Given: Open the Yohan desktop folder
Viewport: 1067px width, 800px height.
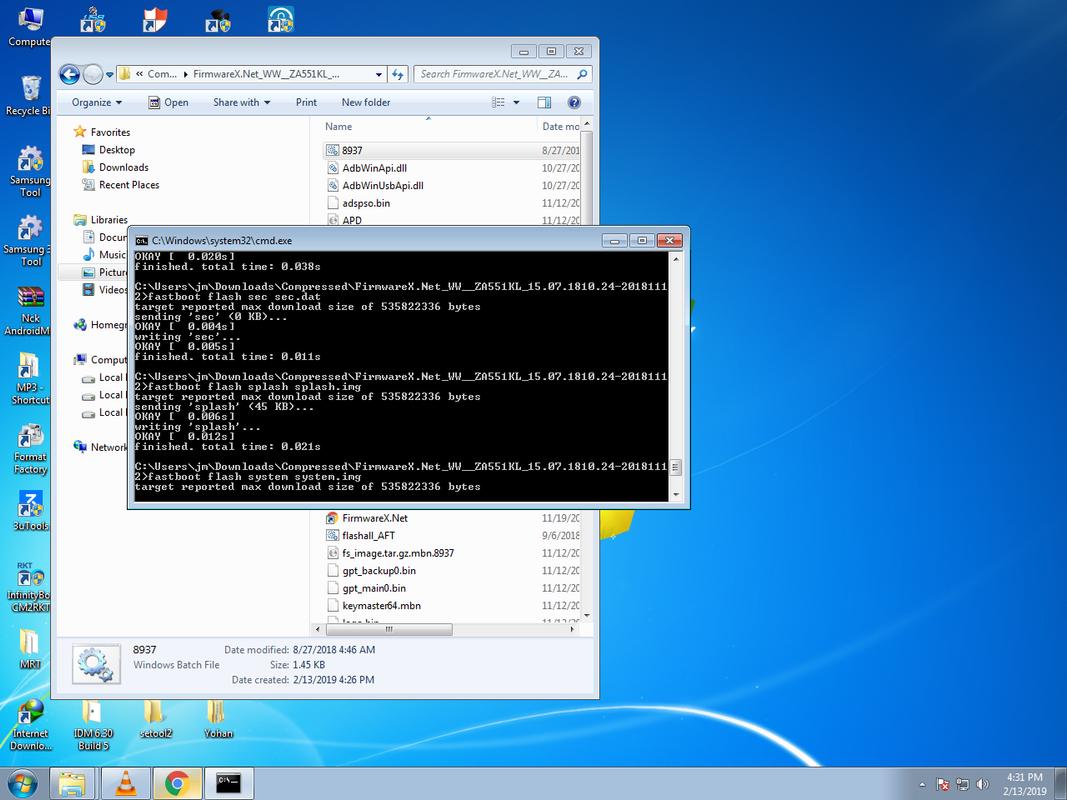Looking at the screenshot, I should (218, 719).
